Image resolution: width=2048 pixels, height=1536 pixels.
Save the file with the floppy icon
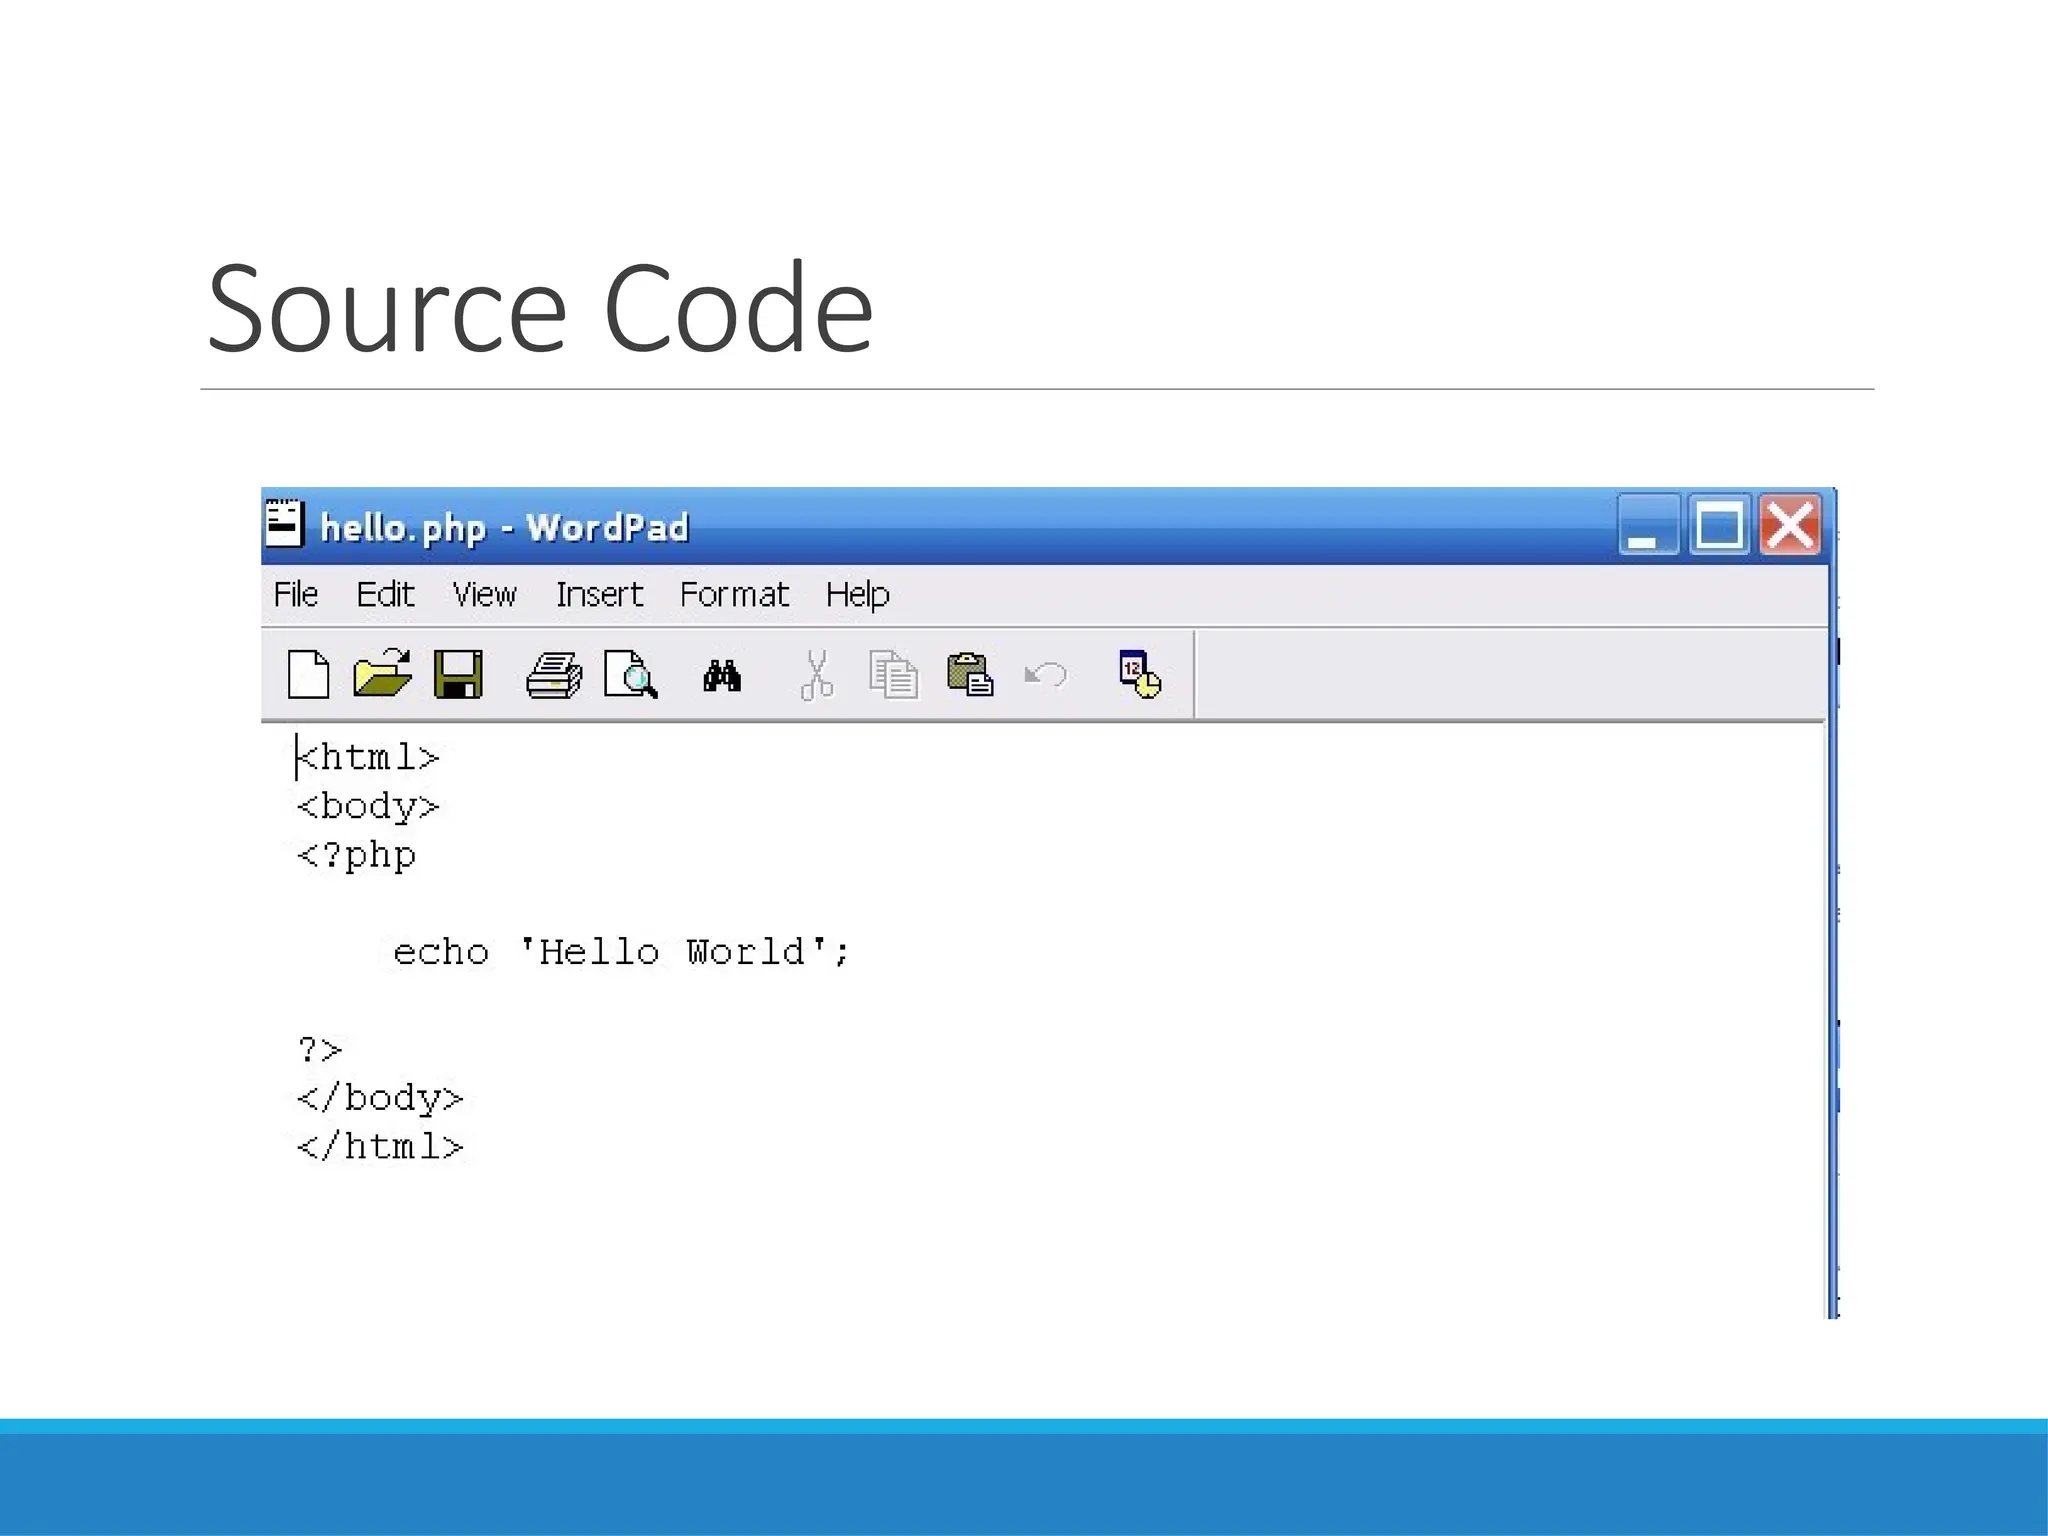[458, 674]
